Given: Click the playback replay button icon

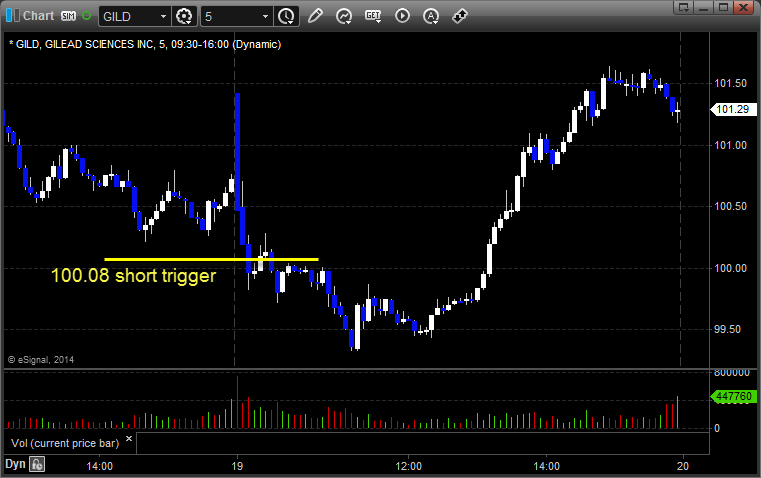Looking at the screenshot, I should tap(402, 16).
